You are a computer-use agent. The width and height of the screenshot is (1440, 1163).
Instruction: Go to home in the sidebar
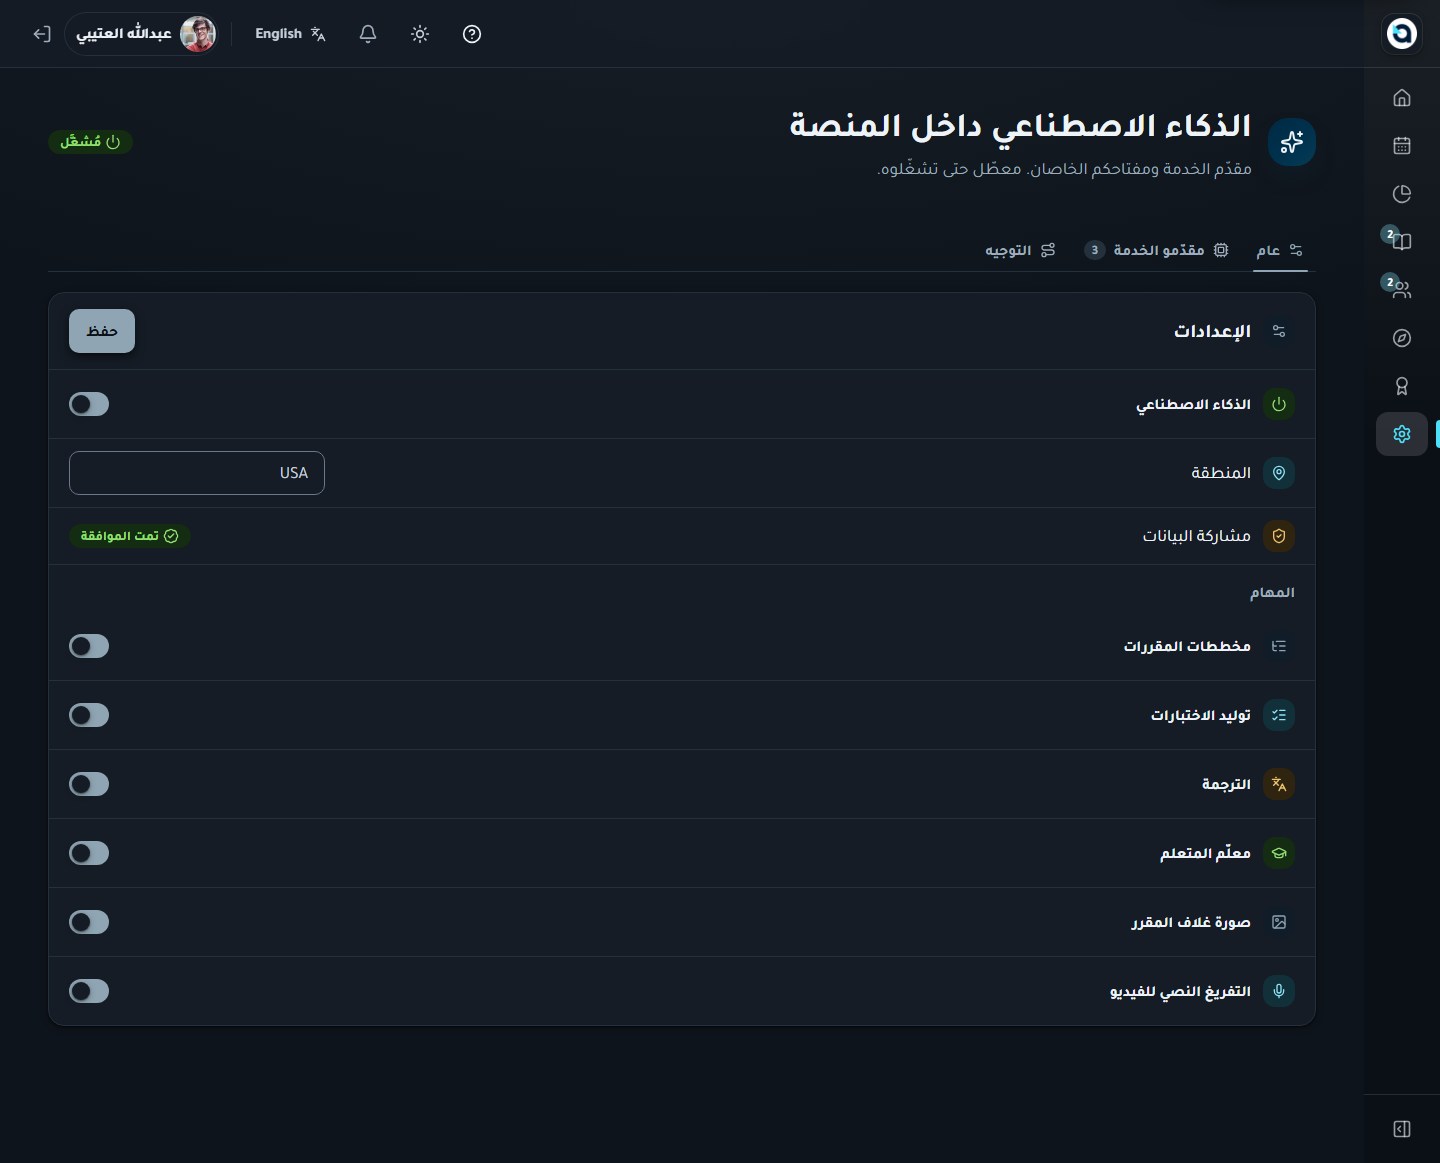coord(1402,98)
